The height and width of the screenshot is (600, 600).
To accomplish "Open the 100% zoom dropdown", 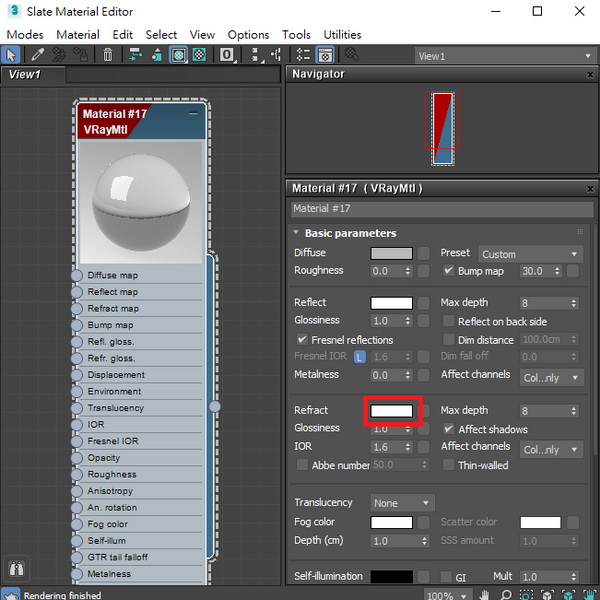I will click(447, 595).
